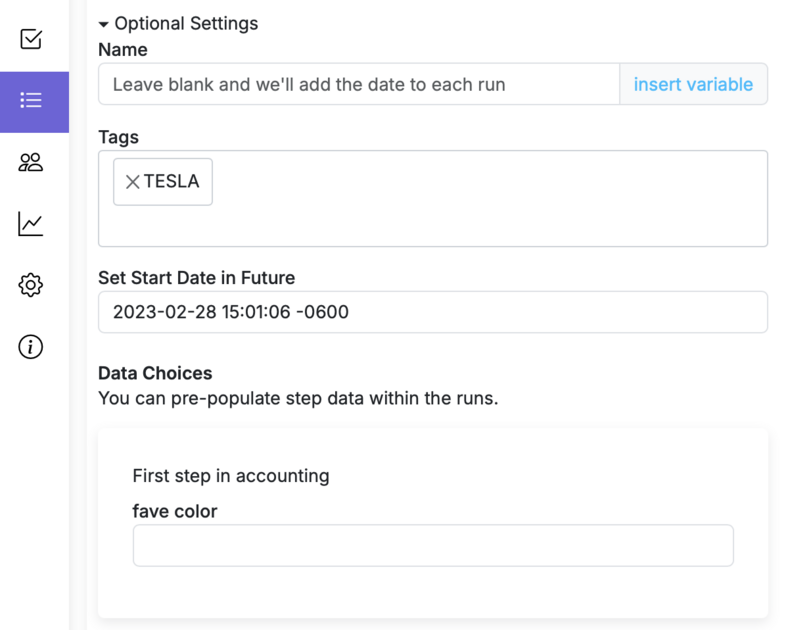Click the insert variable button
The image size is (790, 630).
click(693, 85)
